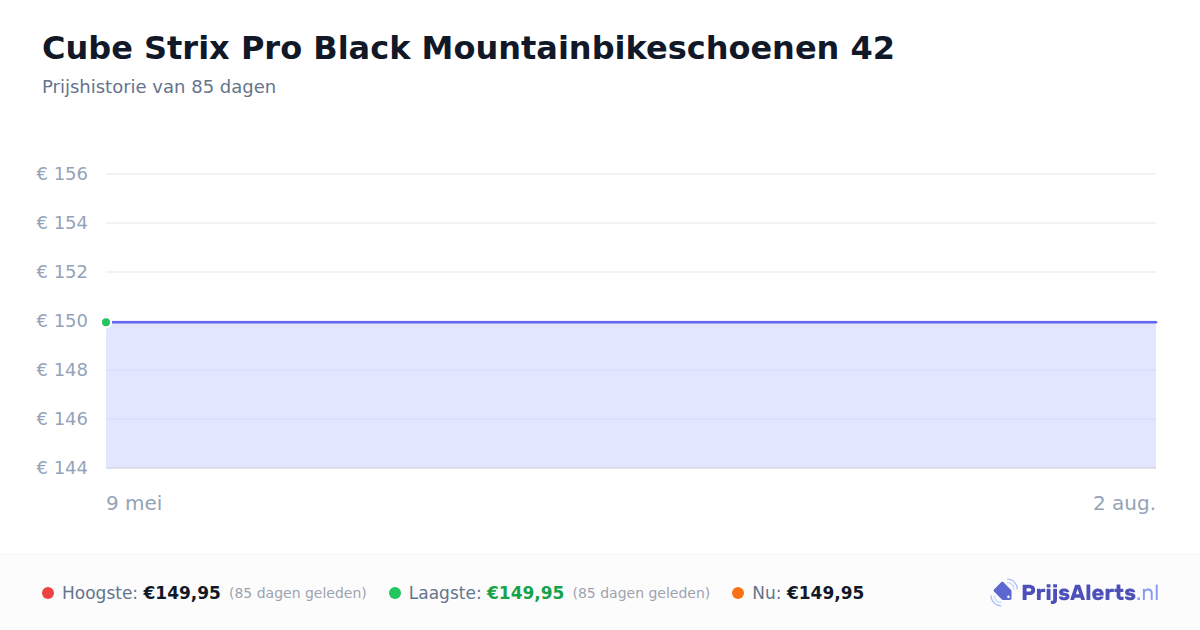Click the green lowest price €149,95
1200x630 pixels.
coord(525,593)
